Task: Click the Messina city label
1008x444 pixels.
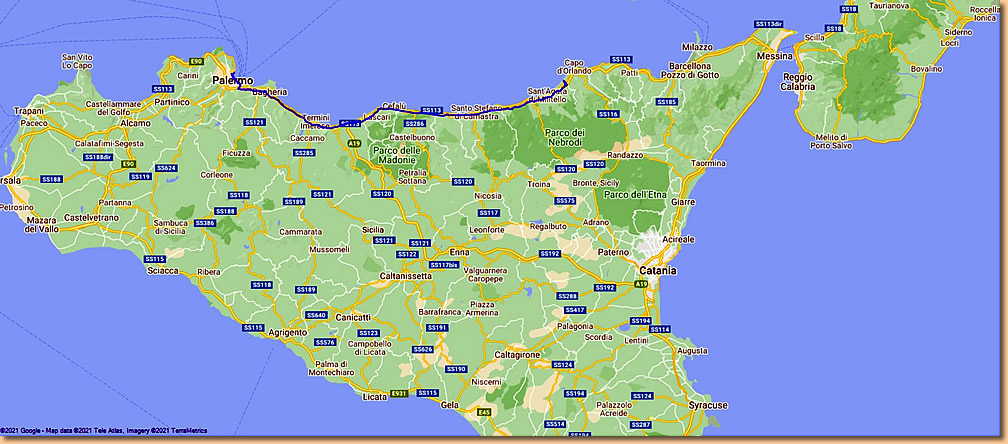Action: [773, 56]
